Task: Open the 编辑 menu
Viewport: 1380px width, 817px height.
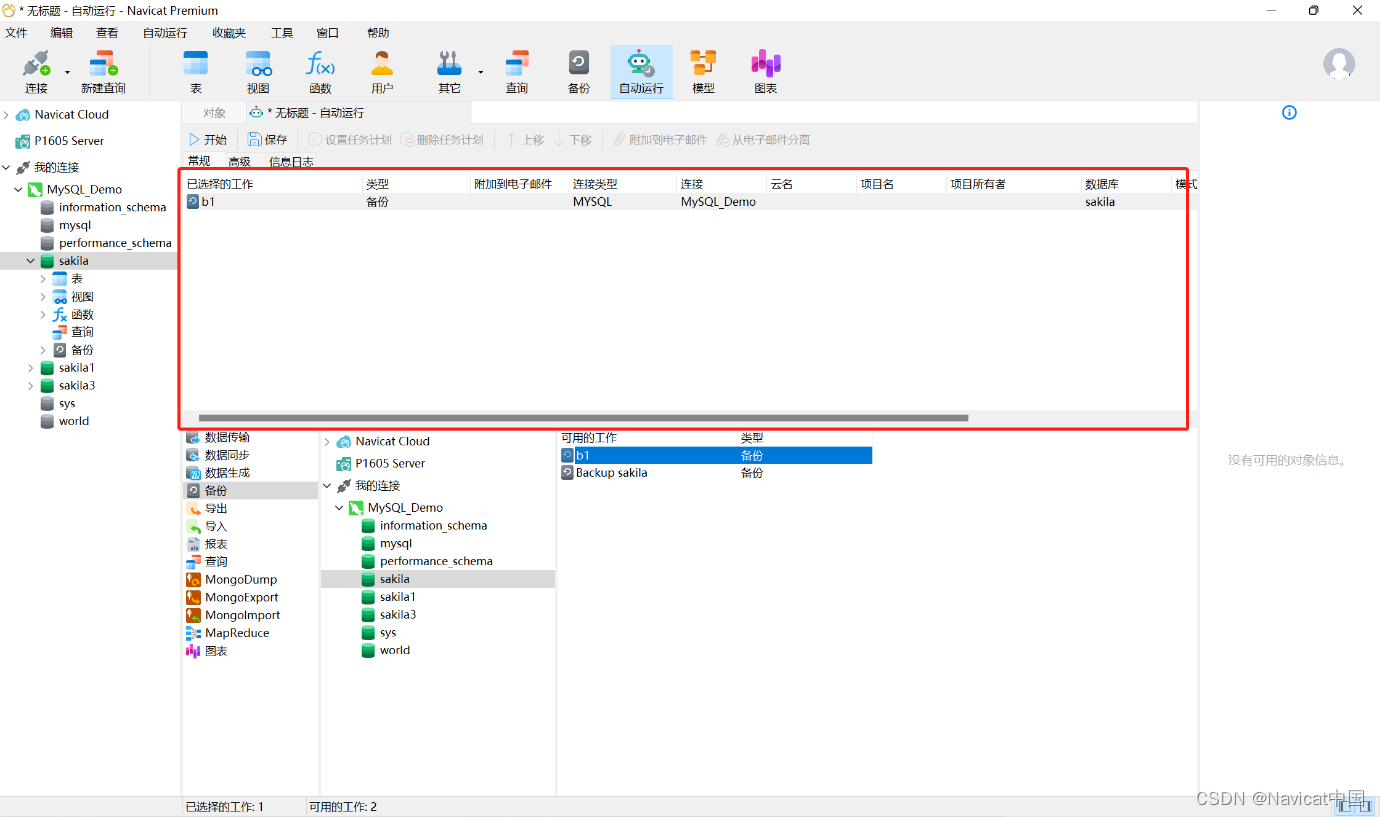Action: 62,33
